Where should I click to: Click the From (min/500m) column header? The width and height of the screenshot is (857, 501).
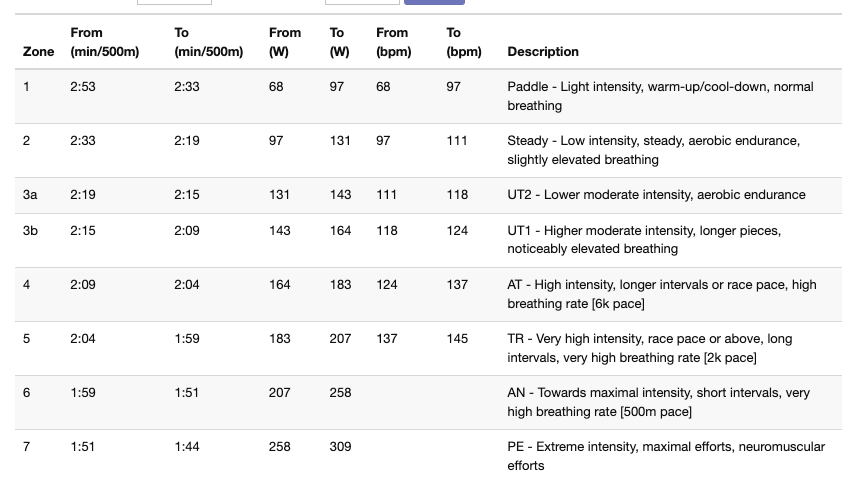[104, 42]
